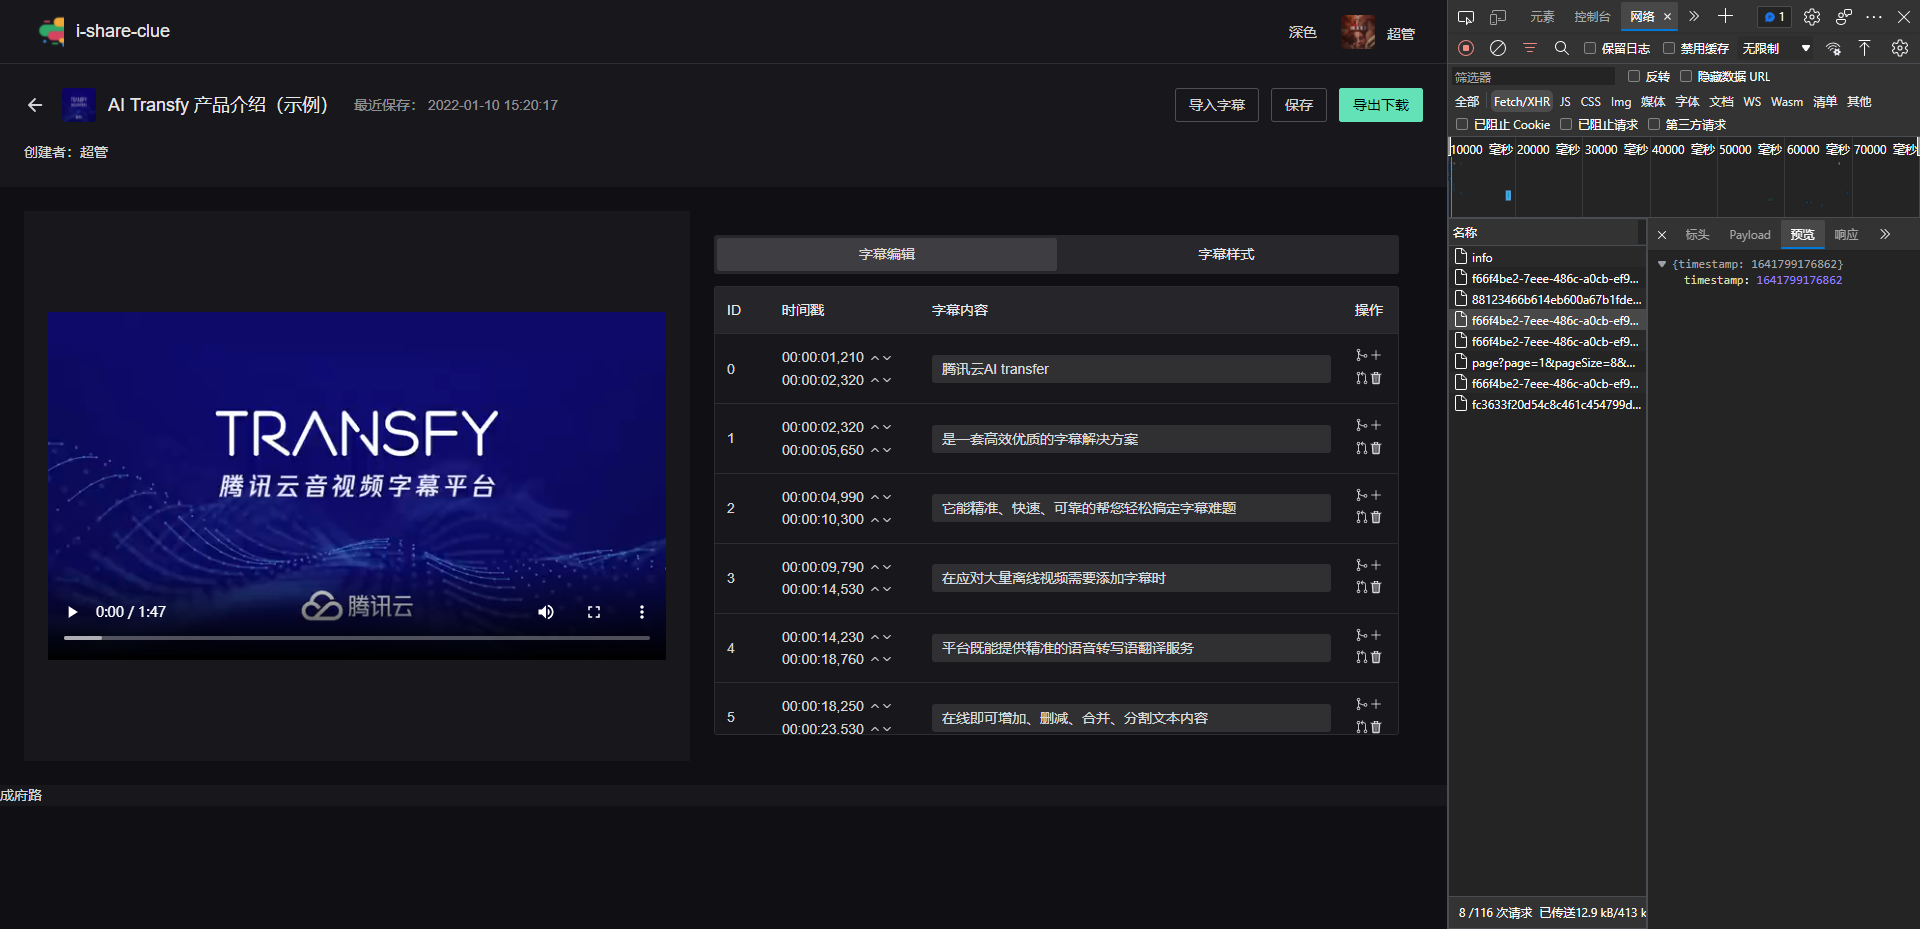Add new DevTools tool with plus
1920x929 pixels.
click(1725, 16)
